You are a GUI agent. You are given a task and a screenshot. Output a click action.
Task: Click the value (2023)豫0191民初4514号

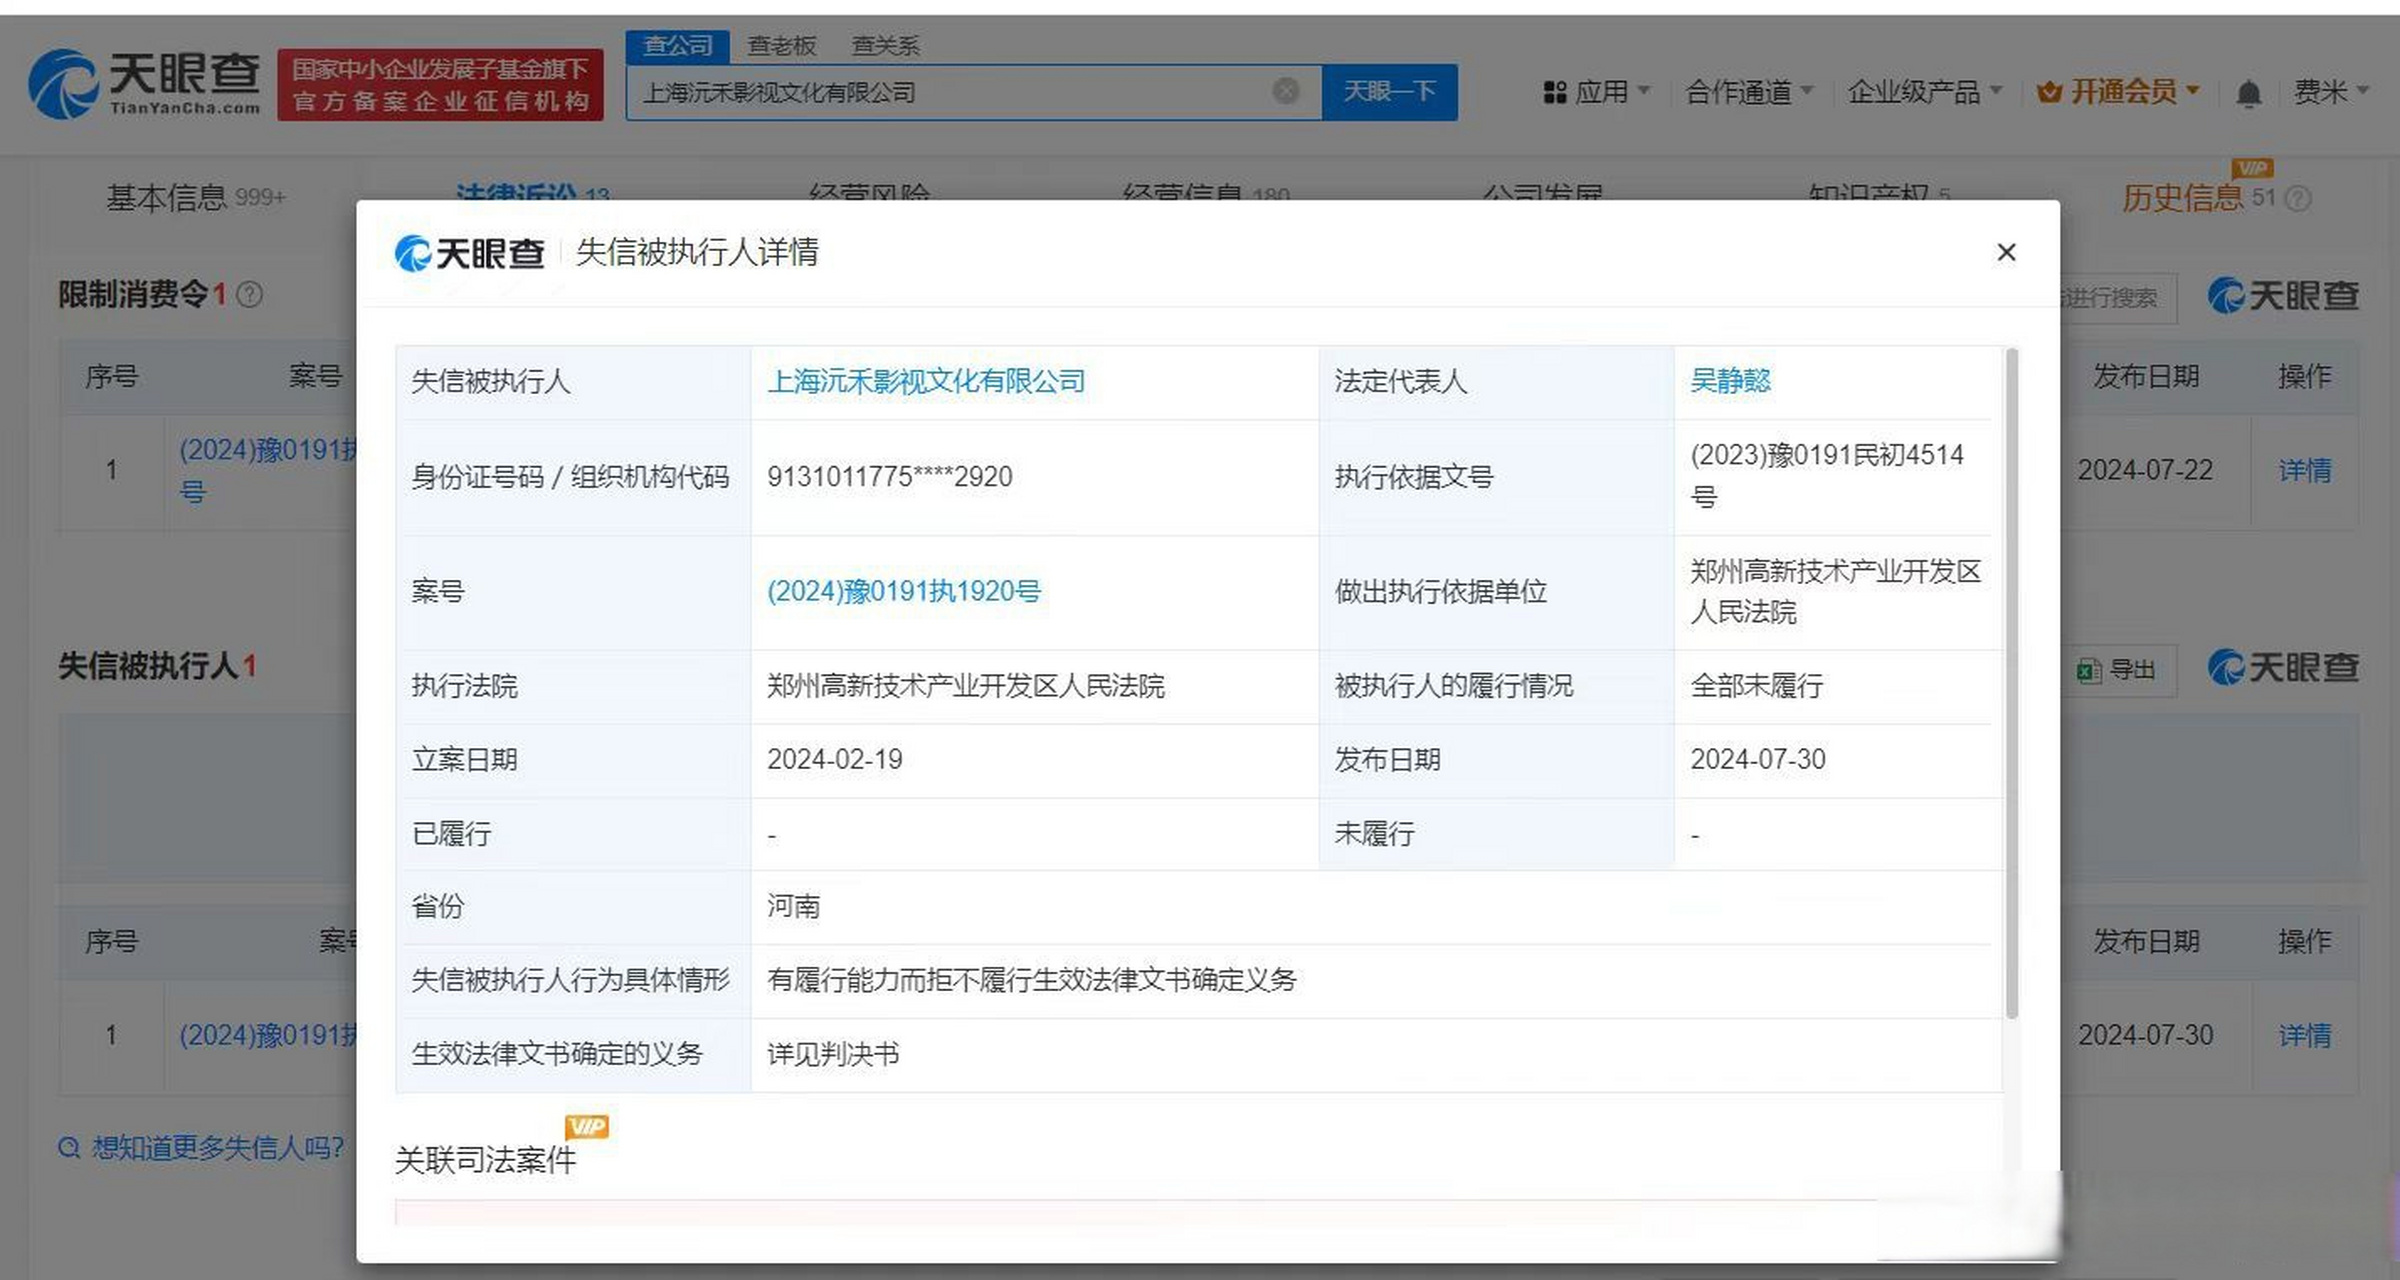pyautogui.click(x=1827, y=476)
